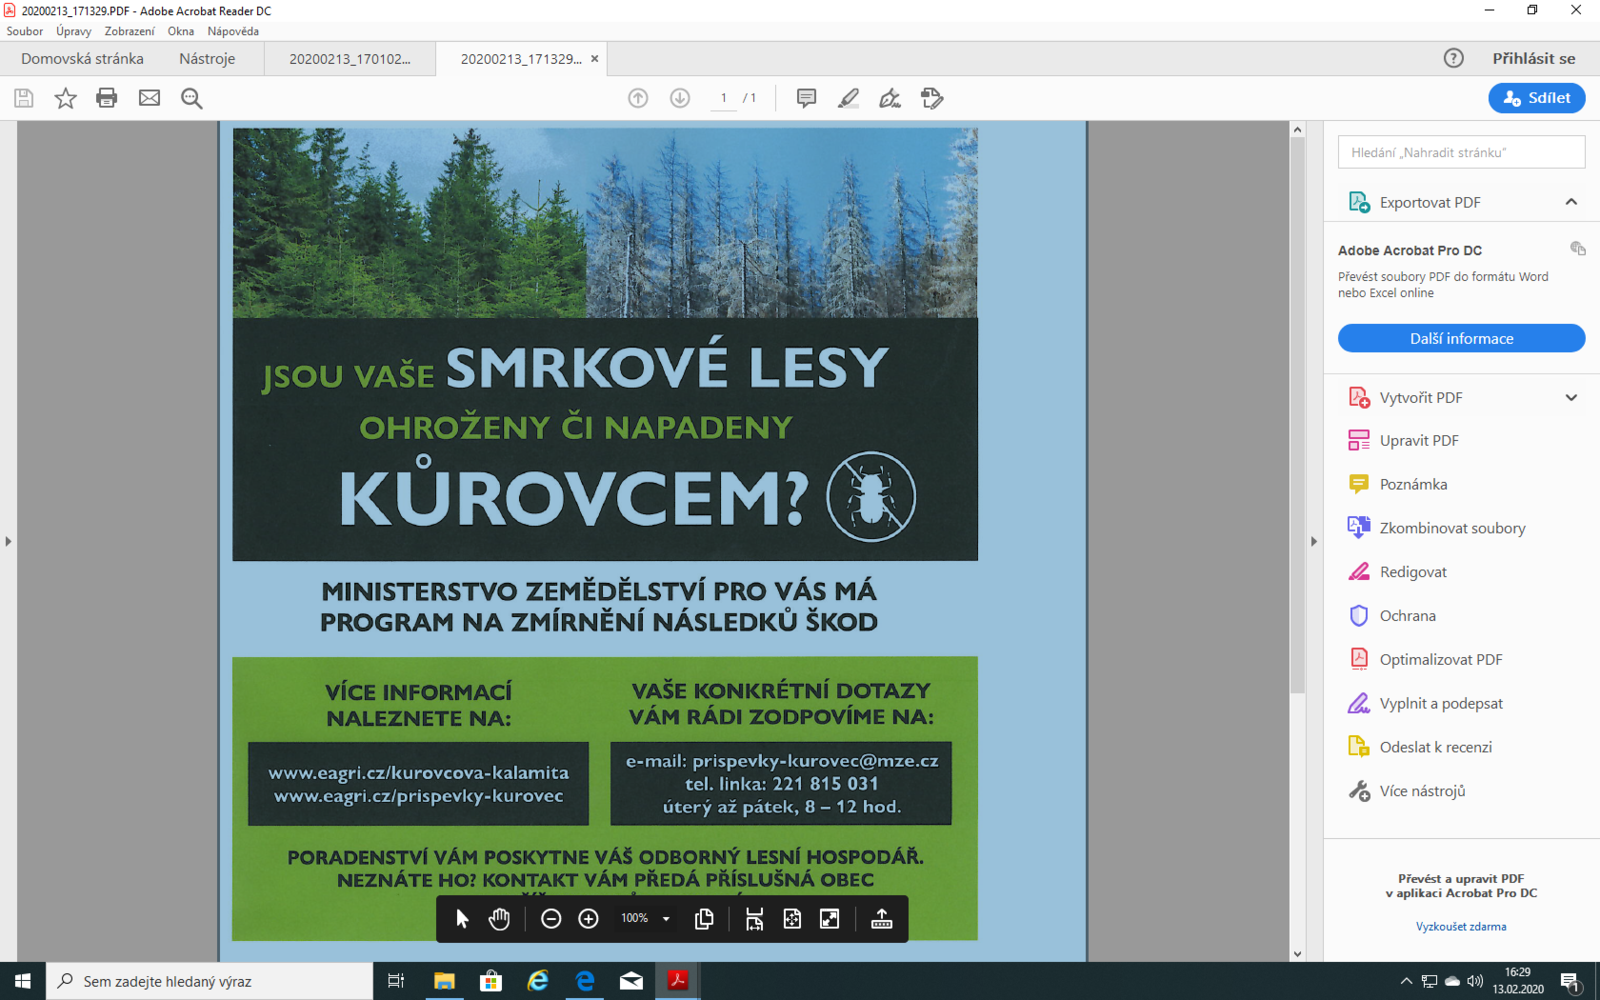
Task: Click the Windows search box
Action: (210, 981)
